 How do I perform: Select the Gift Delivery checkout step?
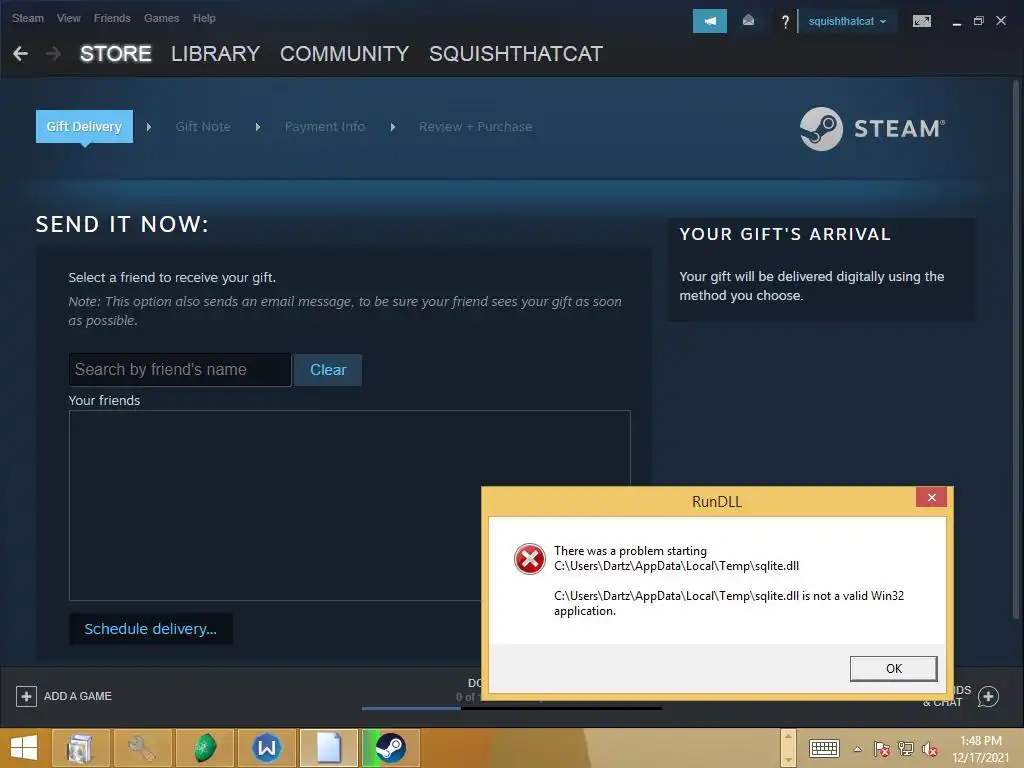tap(84, 127)
